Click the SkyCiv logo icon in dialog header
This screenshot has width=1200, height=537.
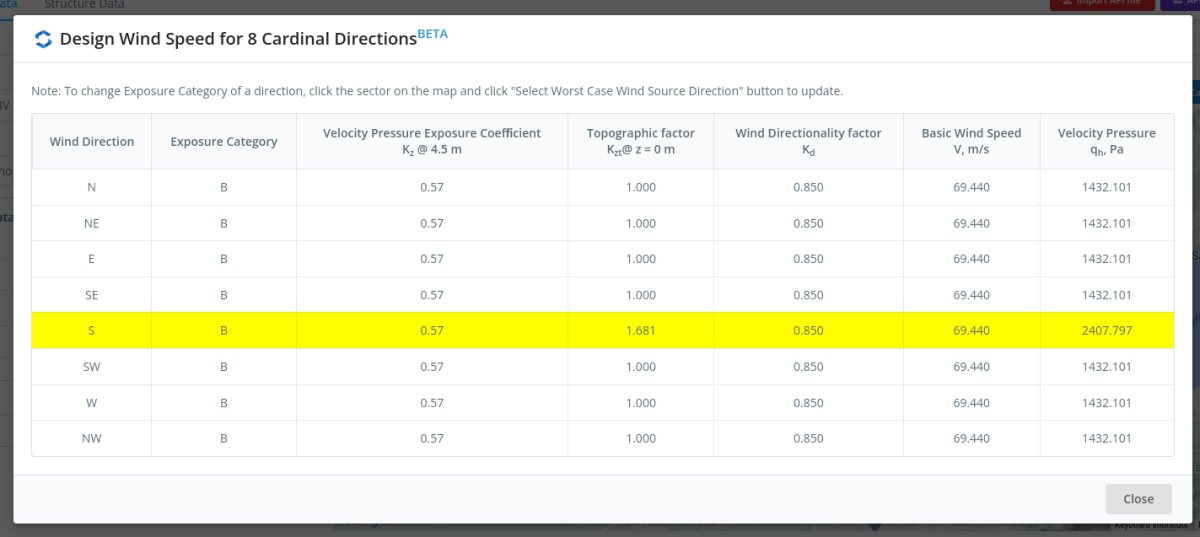[43, 39]
